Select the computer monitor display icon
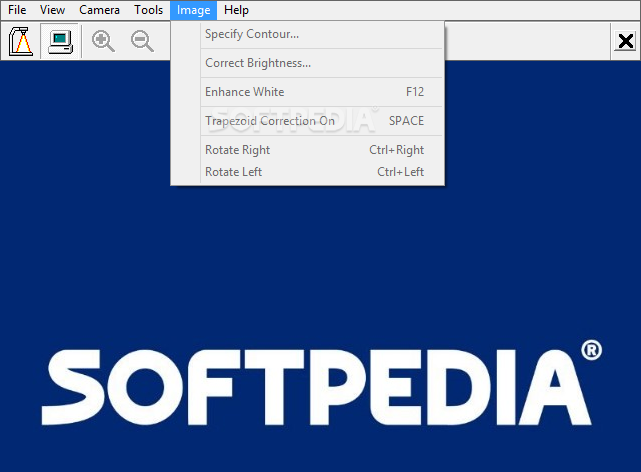Image resolution: width=641 pixels, height=472 pixels. [61, 41]
